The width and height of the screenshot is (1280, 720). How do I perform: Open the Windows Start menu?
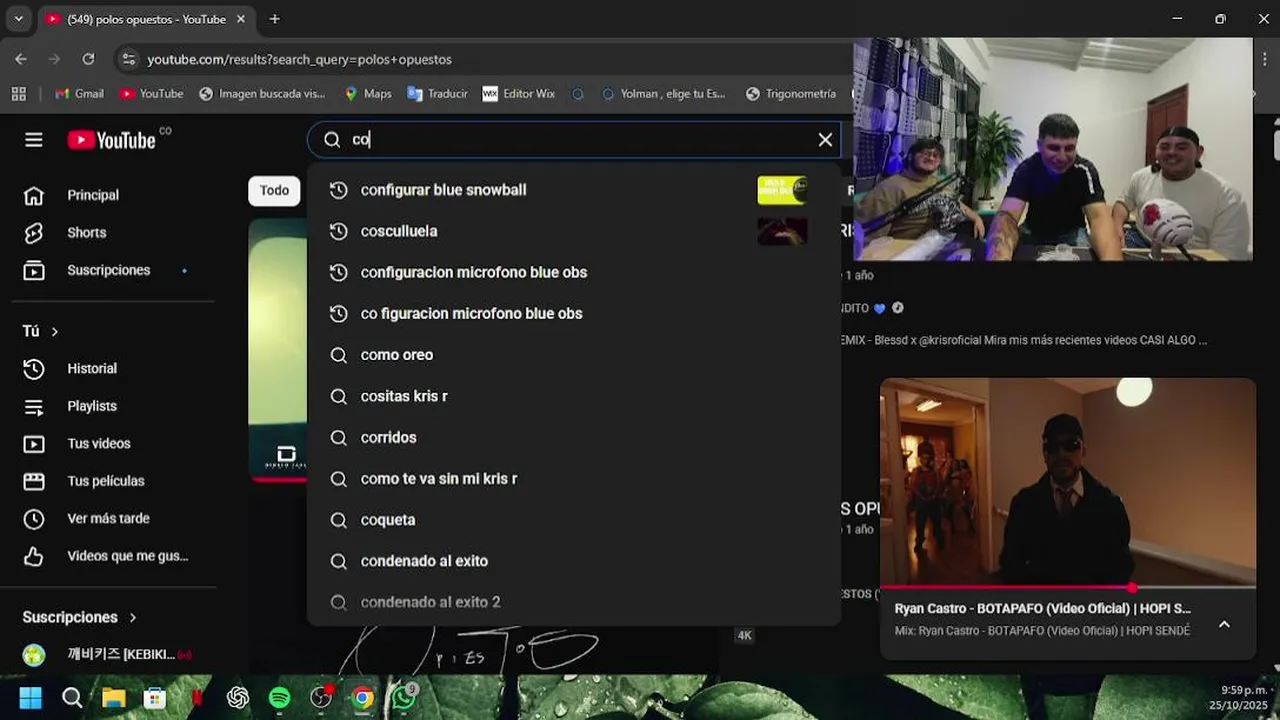pyautogui.click(x=31, y=697)
